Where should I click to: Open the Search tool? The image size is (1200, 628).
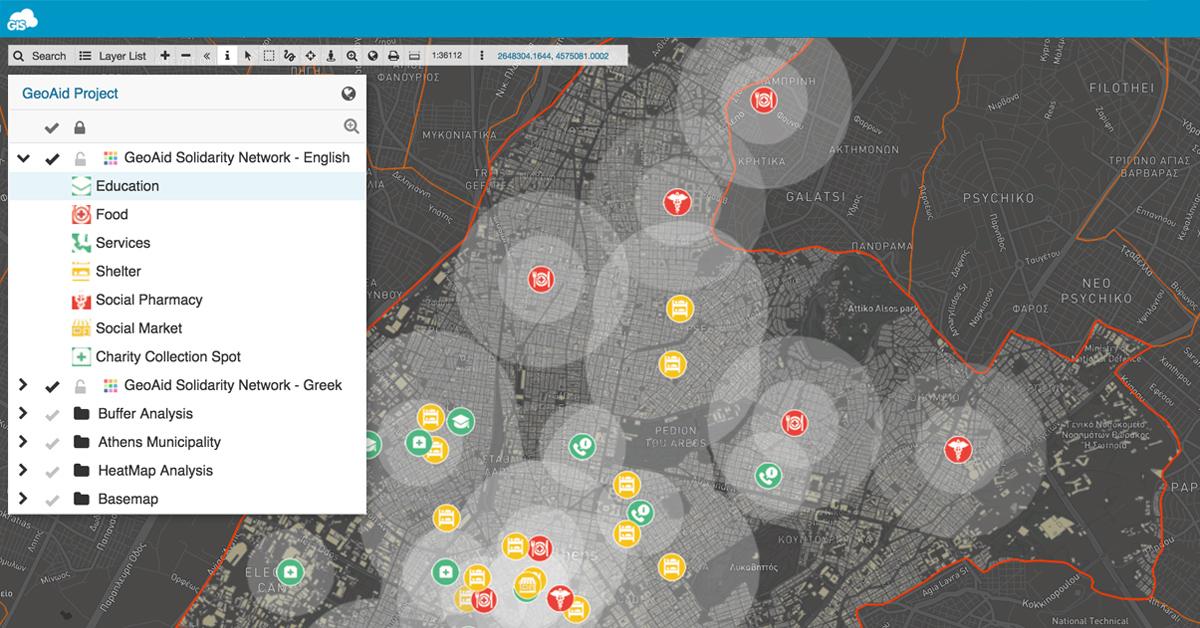tap(40, 56)
